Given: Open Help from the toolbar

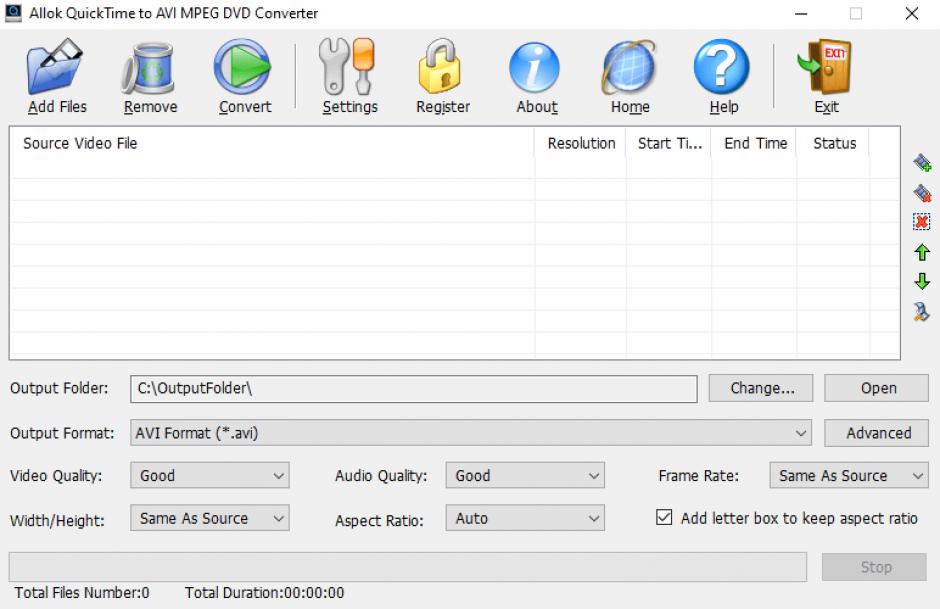Looking at the screenshot, I should pyautogui.click(x=722, y=68).
